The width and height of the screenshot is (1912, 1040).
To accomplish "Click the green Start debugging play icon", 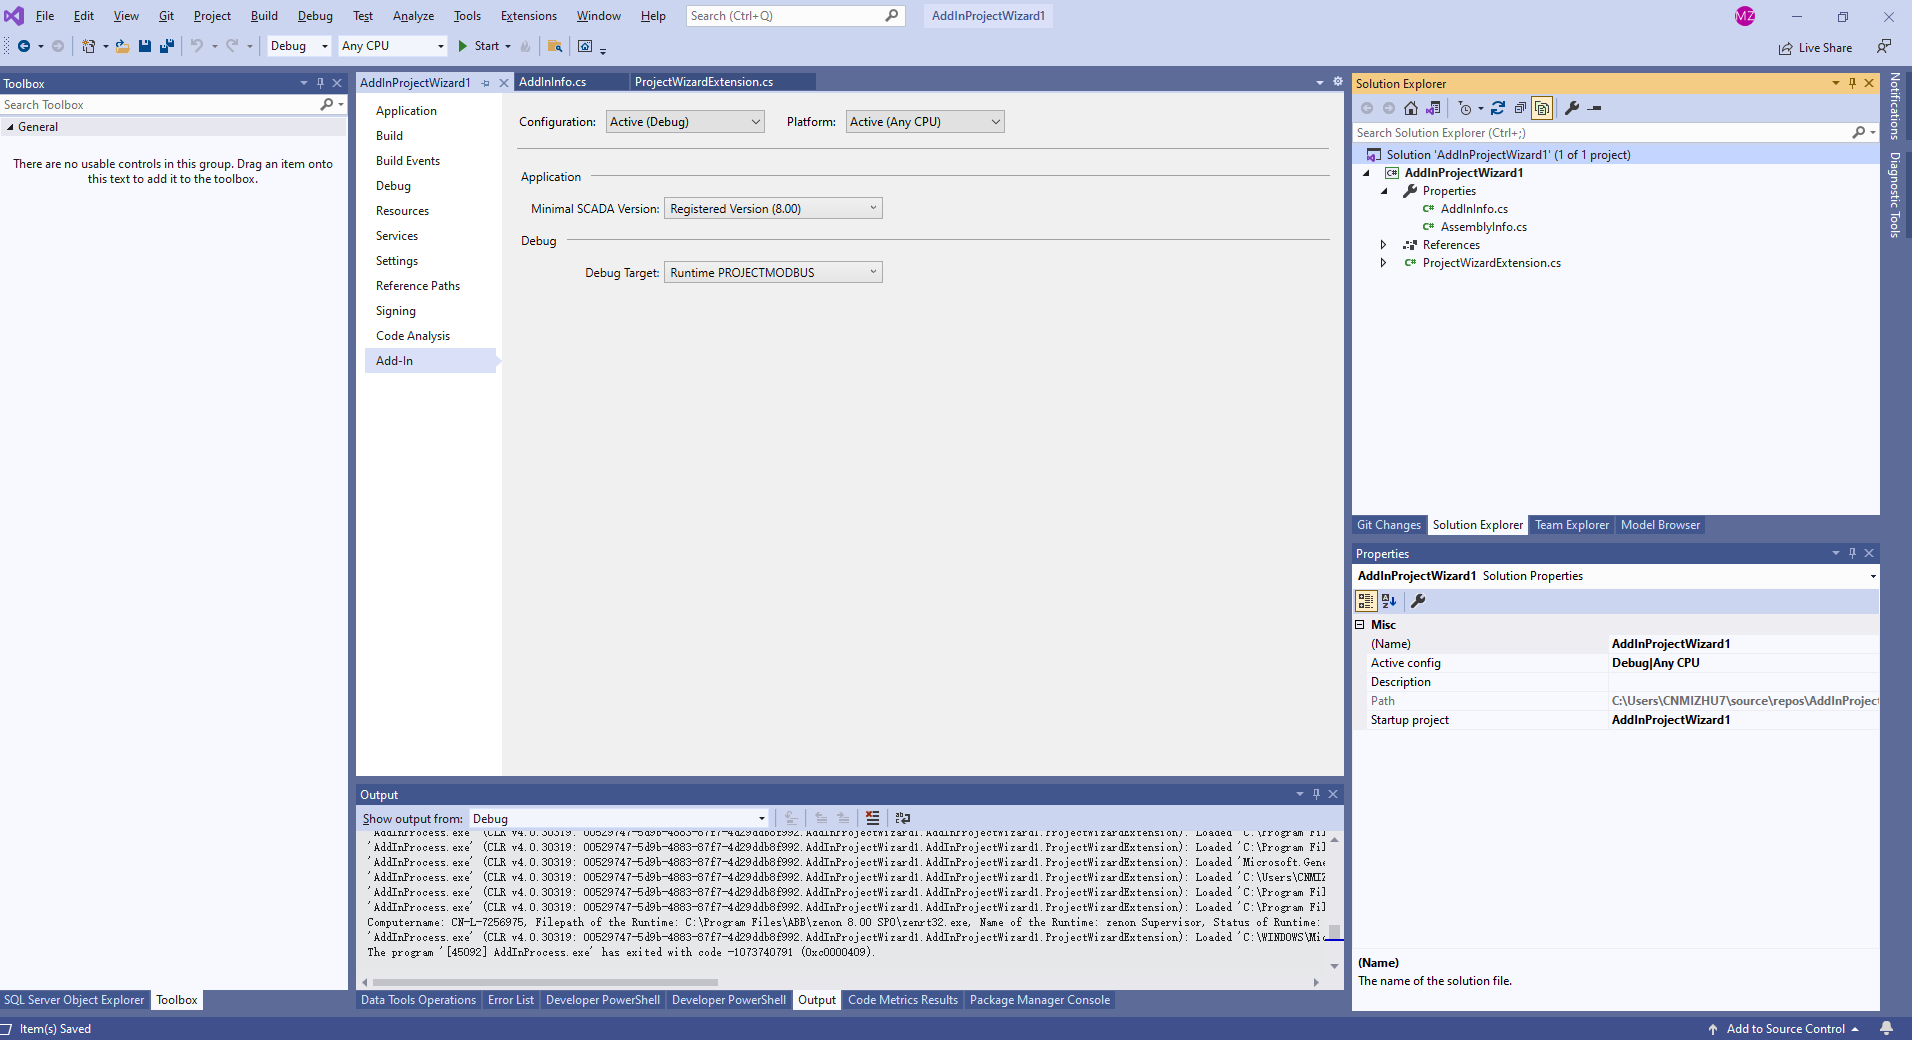I will click(463, 46).
